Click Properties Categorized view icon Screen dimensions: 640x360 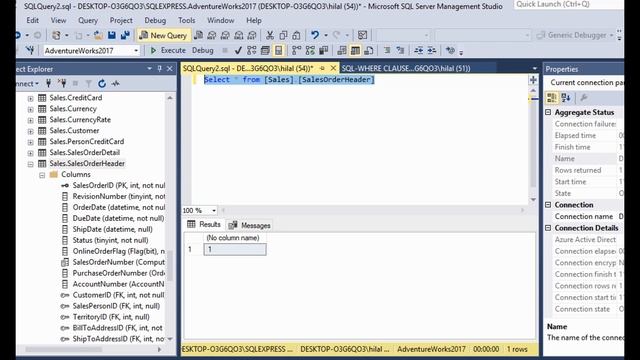[552, 98]
